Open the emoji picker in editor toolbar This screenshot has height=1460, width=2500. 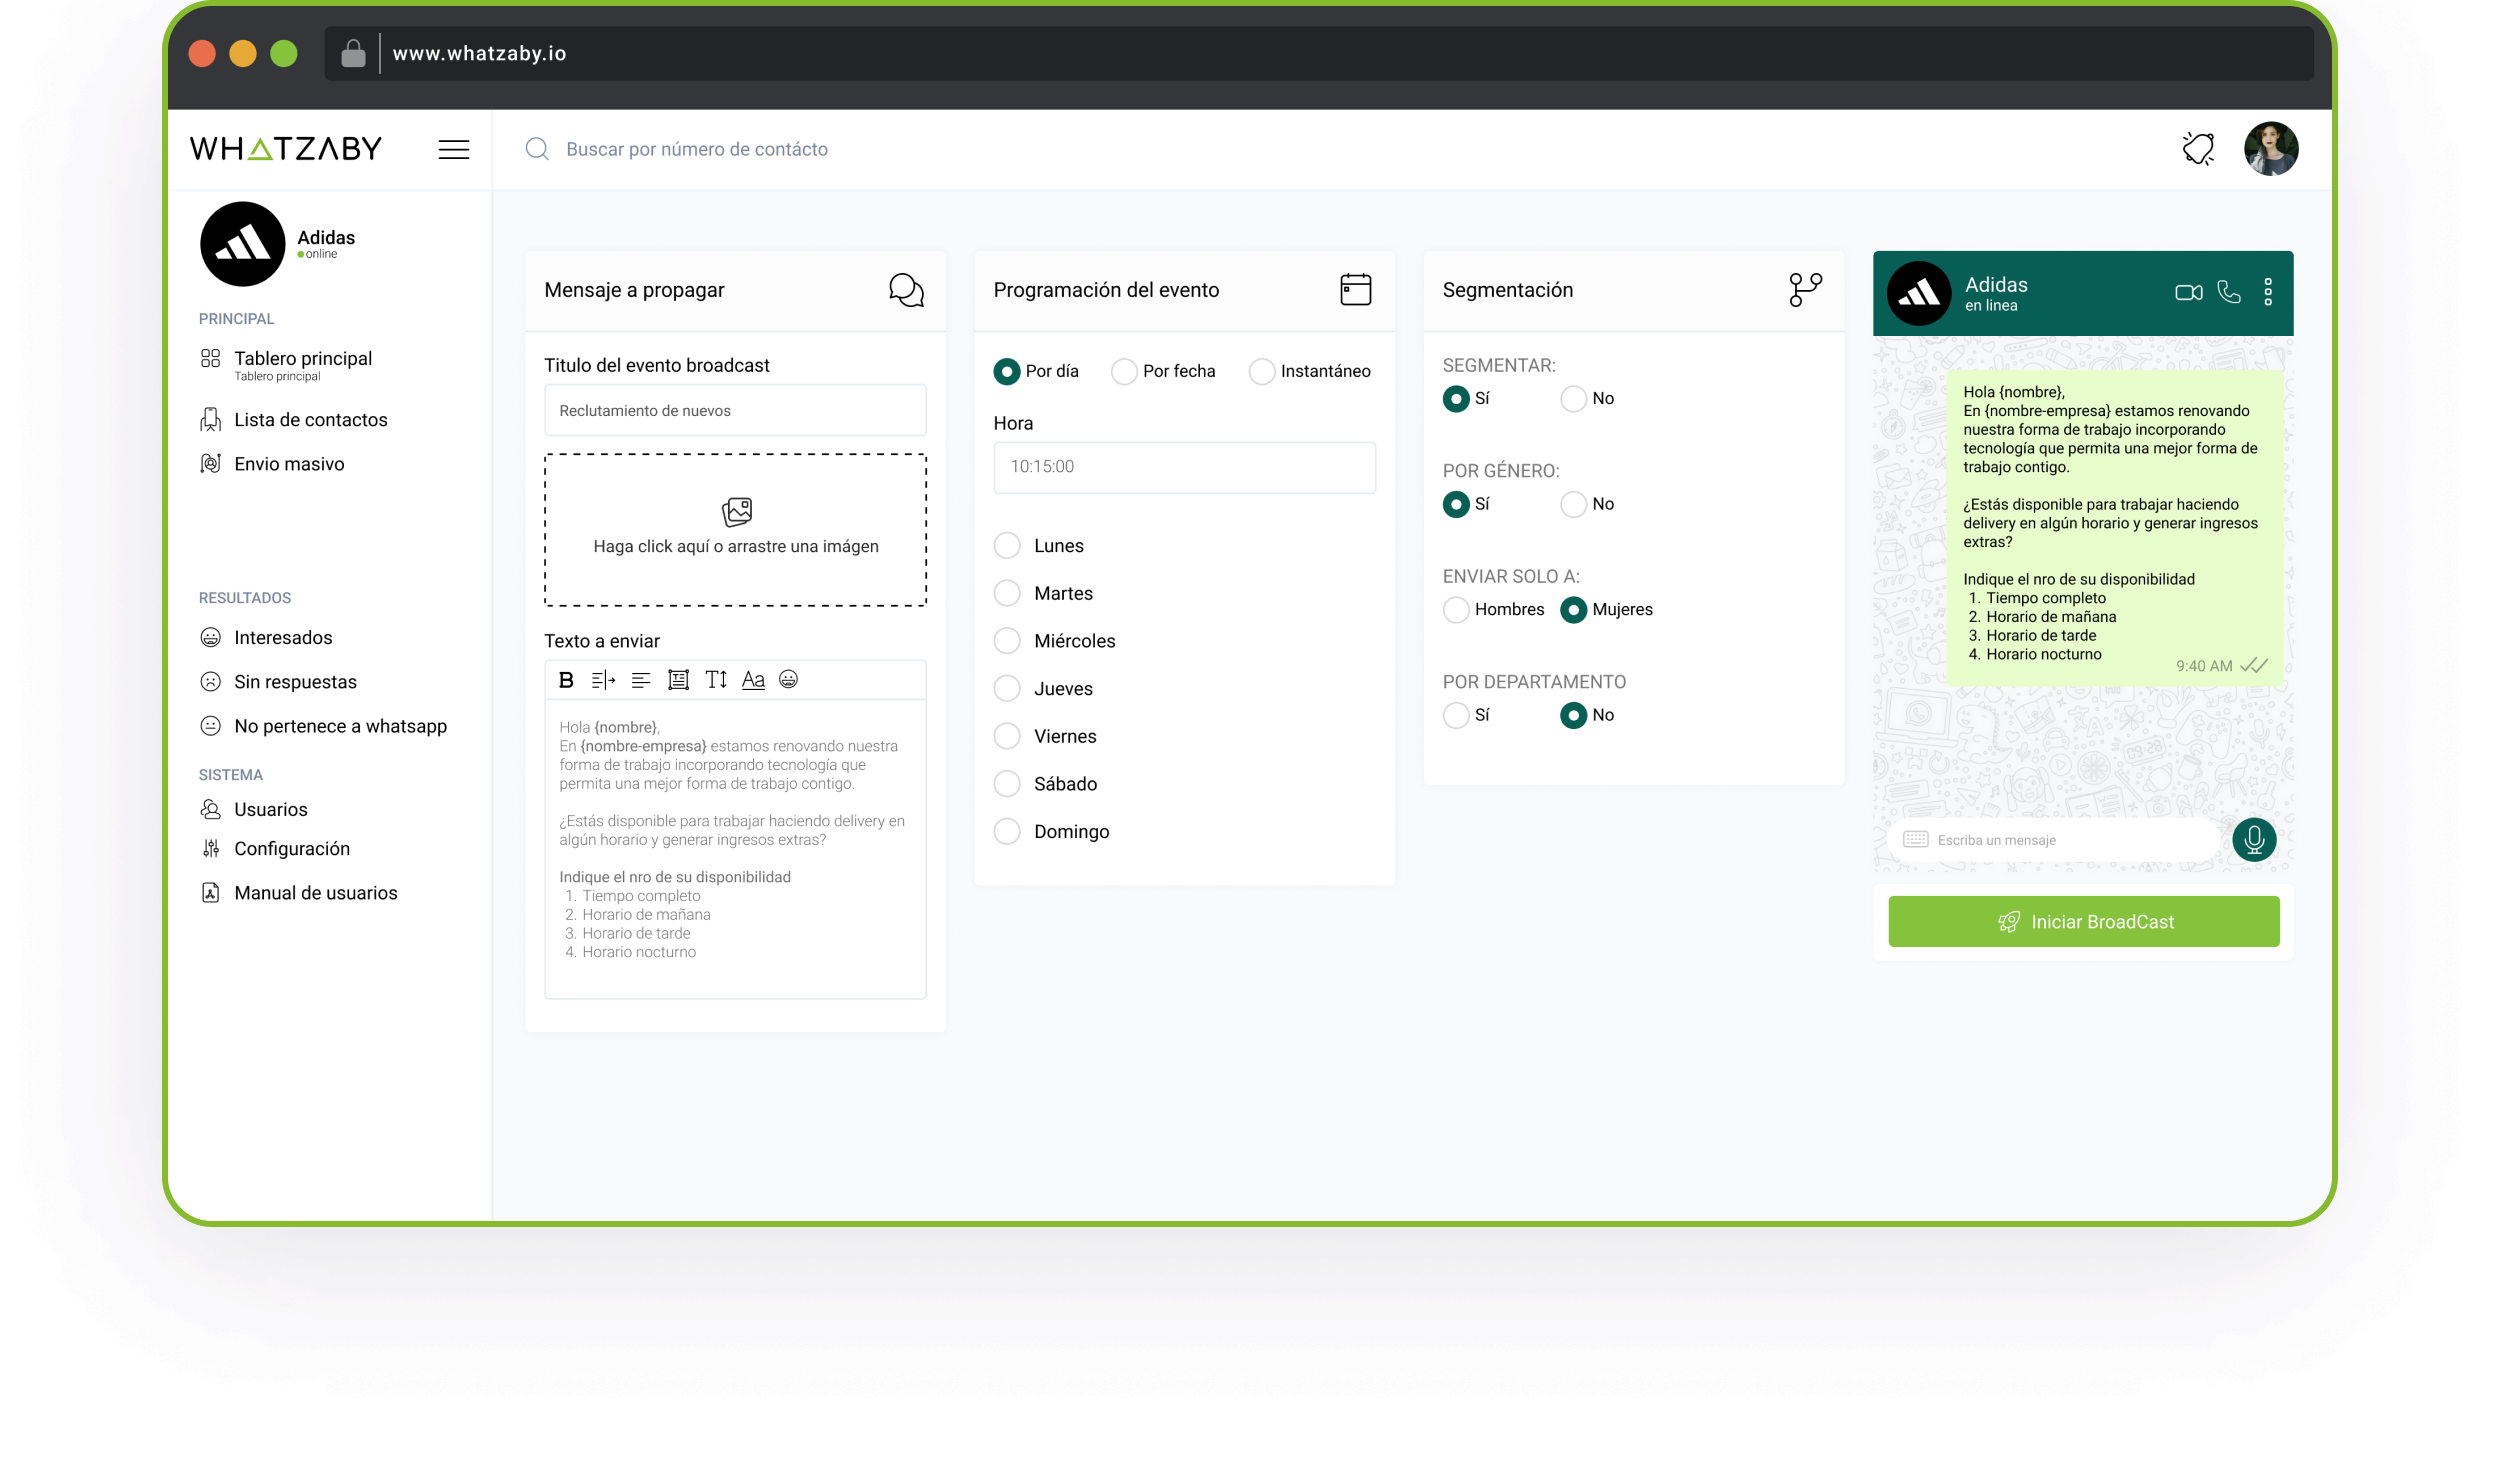(x=788, y=680)
